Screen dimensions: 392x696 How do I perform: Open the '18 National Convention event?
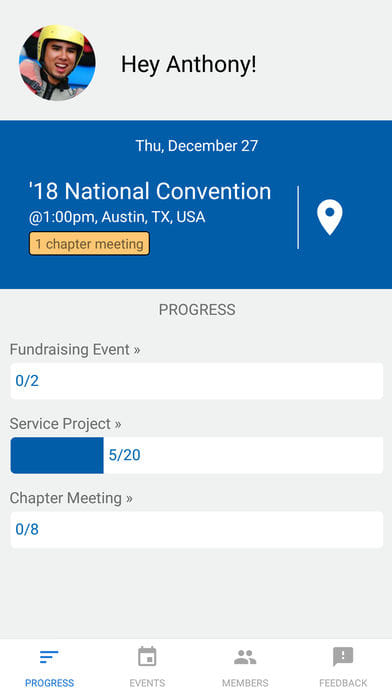click(150, 192)
